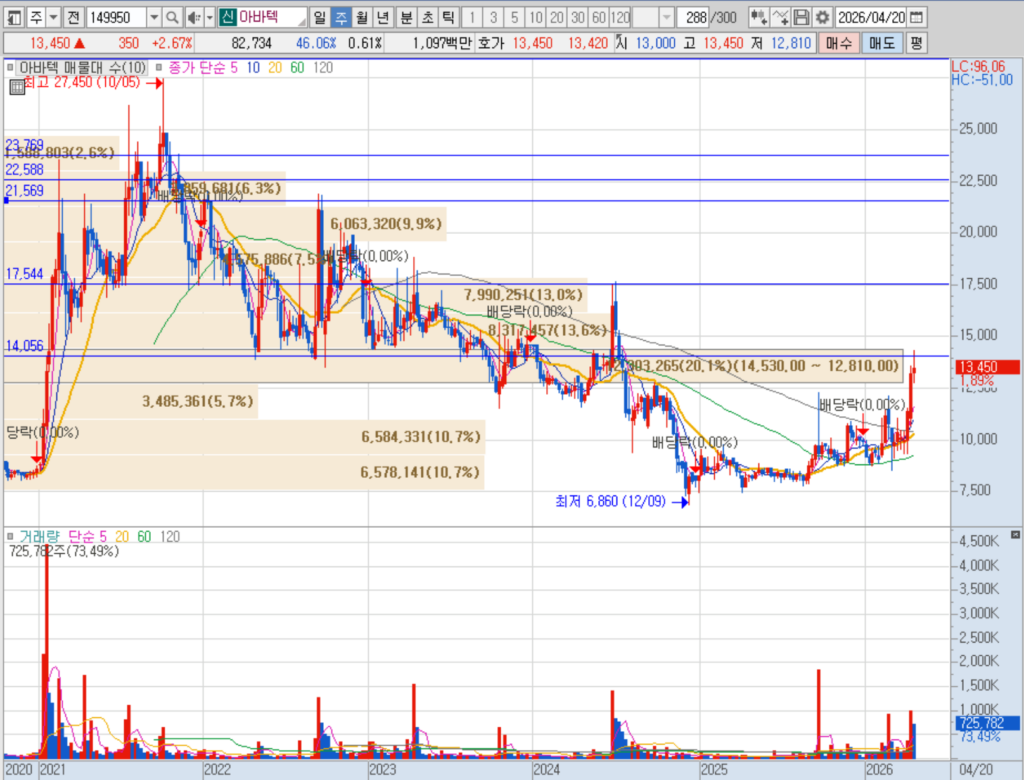The width and height of the screenshot is (1024, 780).
Task: Click the panel layout icon in the toolbar's corner
Action: coord(14,17)
